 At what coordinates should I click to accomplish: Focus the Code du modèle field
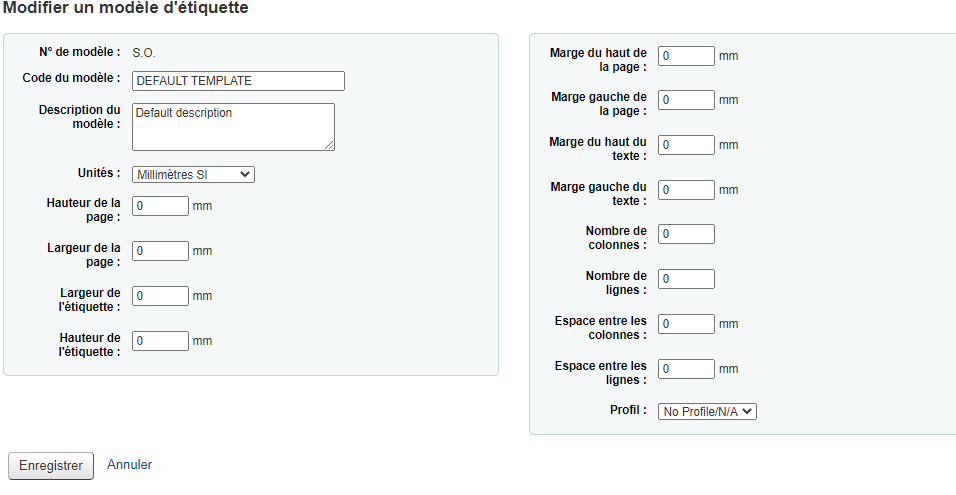(238, 81)
